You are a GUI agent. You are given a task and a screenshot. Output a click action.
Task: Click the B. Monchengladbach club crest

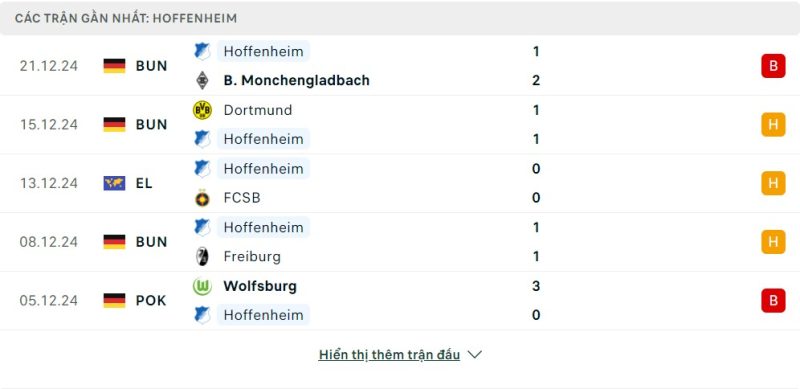click(x=202, y=81)
